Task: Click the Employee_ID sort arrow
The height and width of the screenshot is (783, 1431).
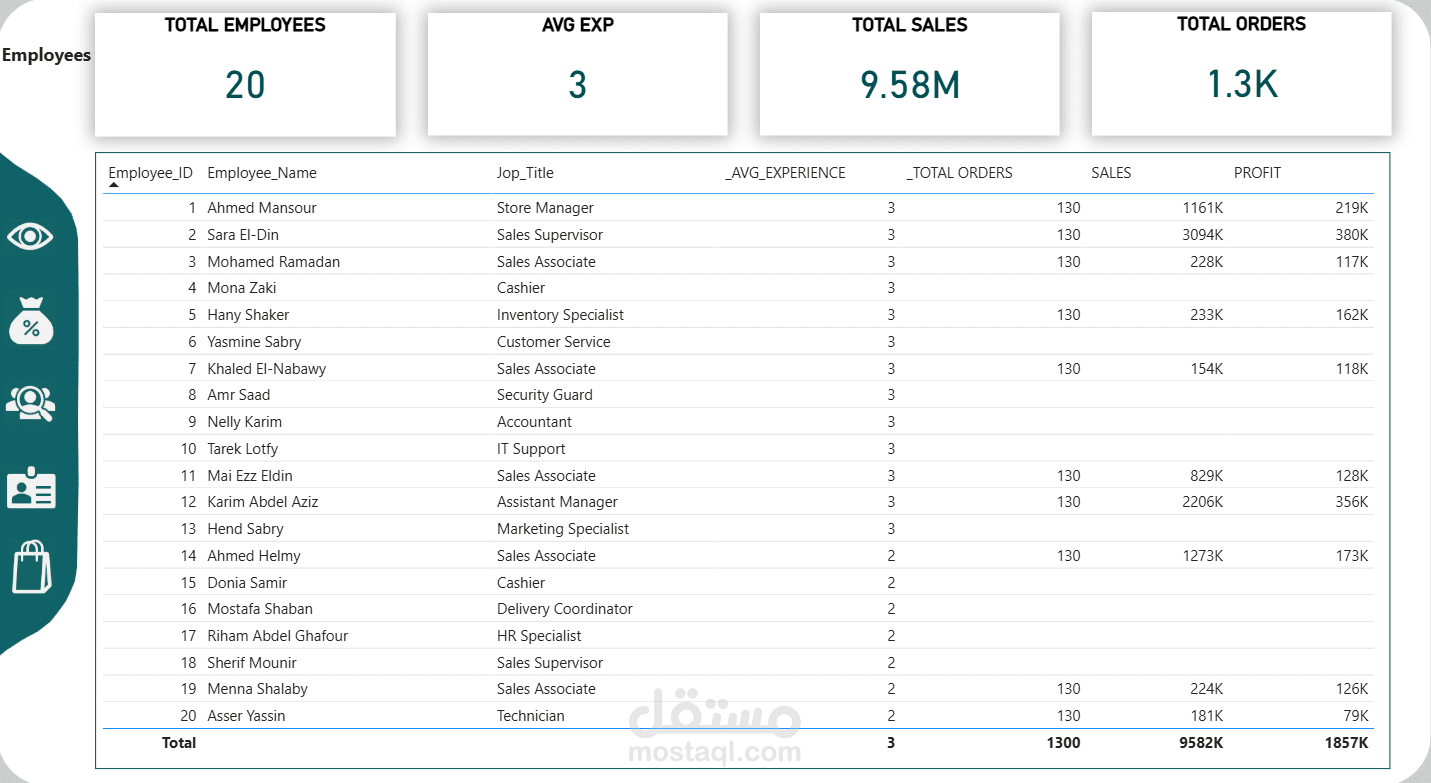Action: pos(114,185)
